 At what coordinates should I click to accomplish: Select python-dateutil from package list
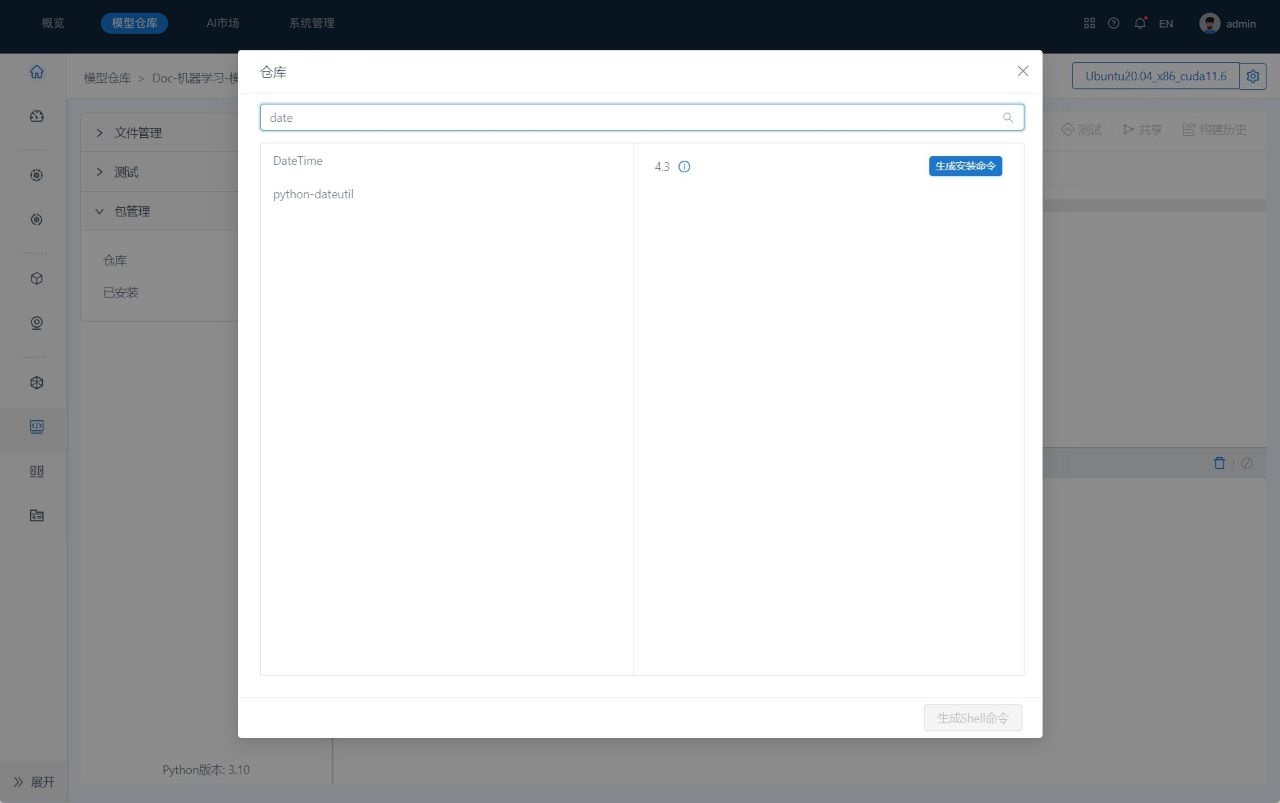pos(313,194)
